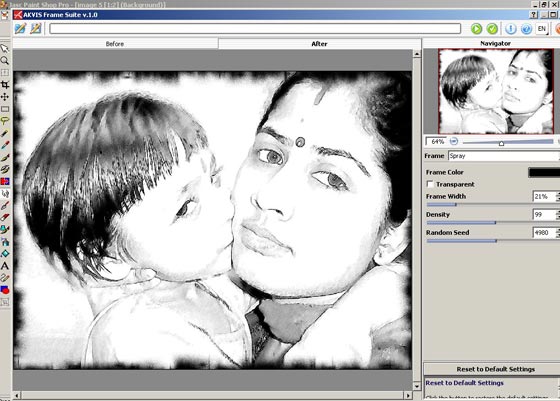Select the Freehand lasso tool
The height and width of the screenshot is (401, 560).
tap(5, 121)
